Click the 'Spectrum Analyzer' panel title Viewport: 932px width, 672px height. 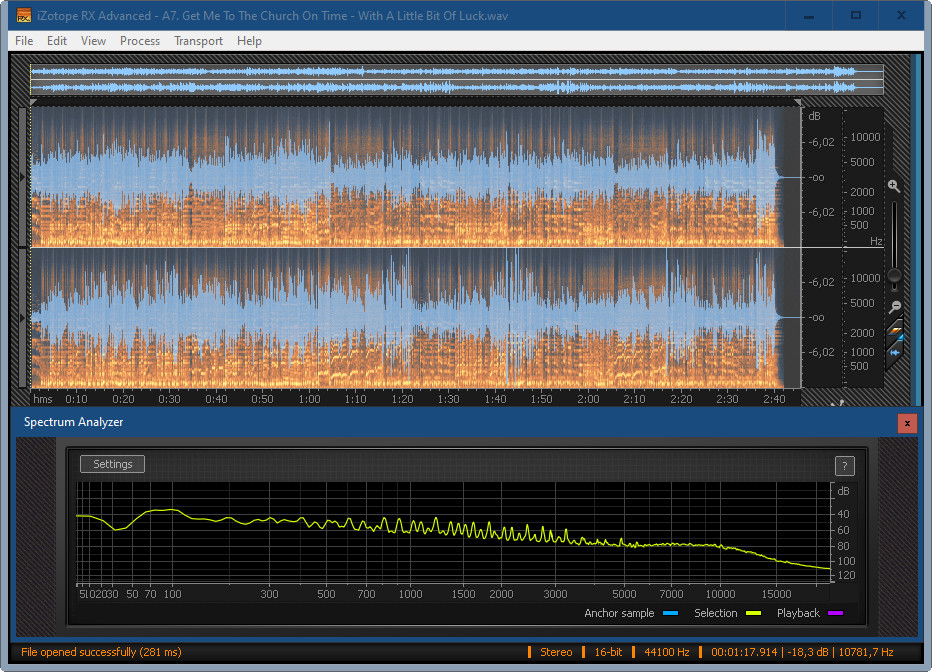[x=73, y=422]
